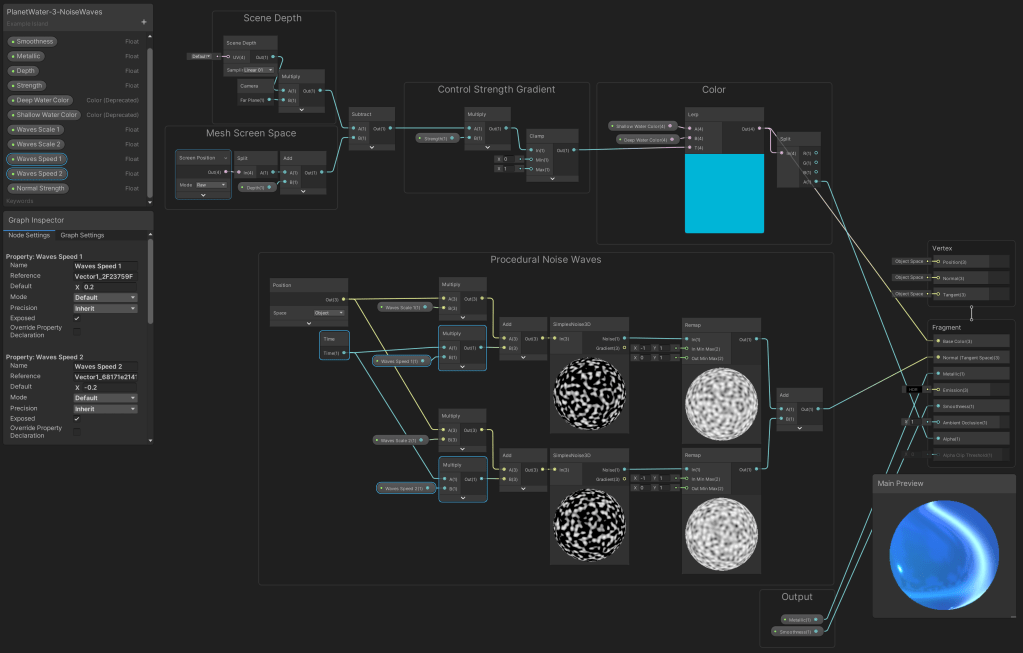Select the Normal Strength property pill
The image size is (1023, 653).
(x=41, y=188)
